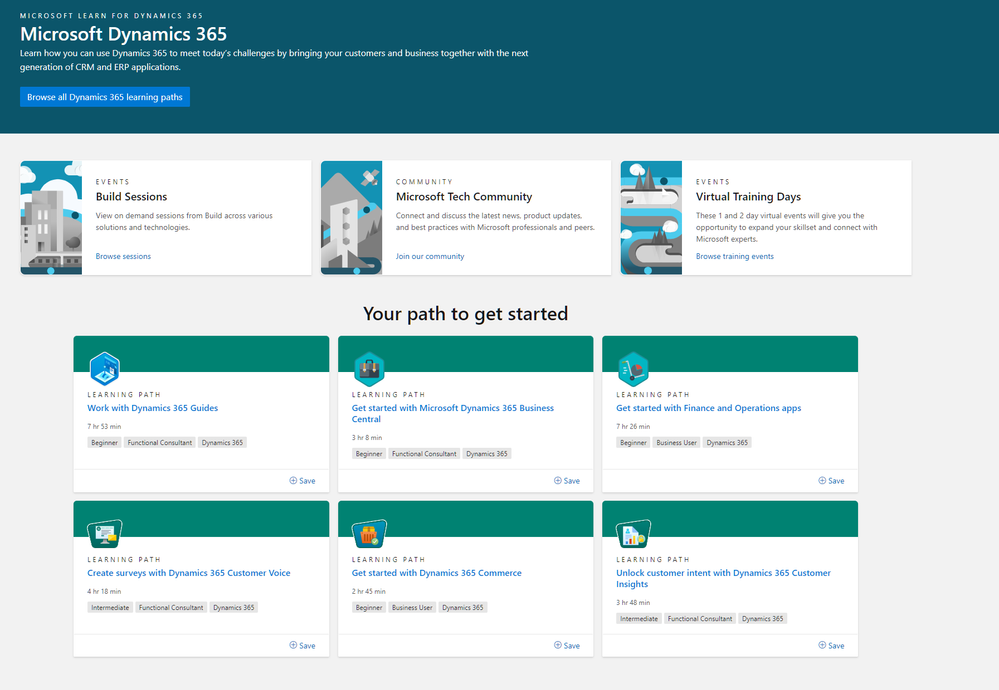Save the Finance and Operations learning path
The height and width of the screenshot is (690, 999).
831,481
